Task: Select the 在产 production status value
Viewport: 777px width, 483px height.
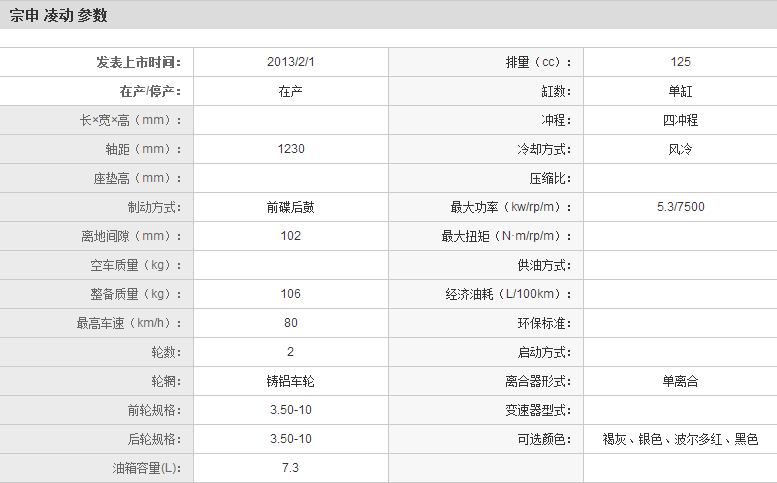Action: pyautogui.click(x=290, y=91)
